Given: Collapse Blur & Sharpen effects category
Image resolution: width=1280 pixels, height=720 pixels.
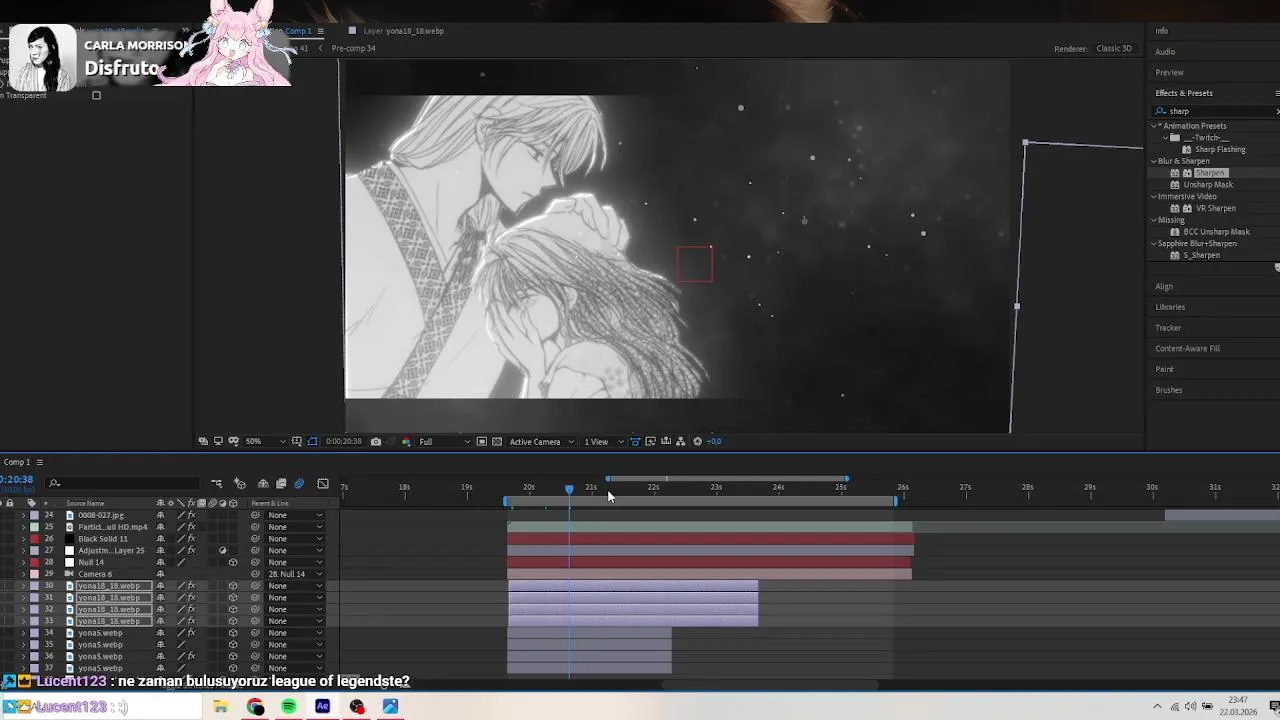Looking at the screenshot, I should point(1155,161).
